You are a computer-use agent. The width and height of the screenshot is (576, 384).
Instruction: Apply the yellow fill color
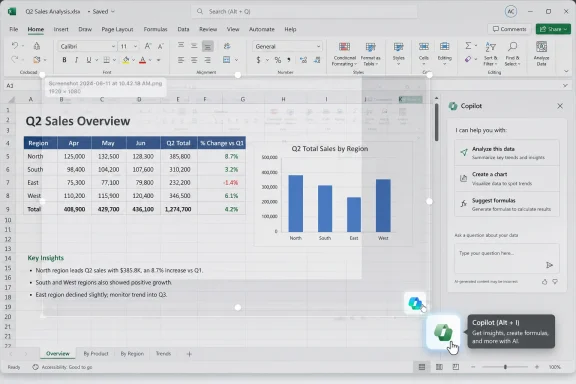pyautogui.click(x=126, y=60)
